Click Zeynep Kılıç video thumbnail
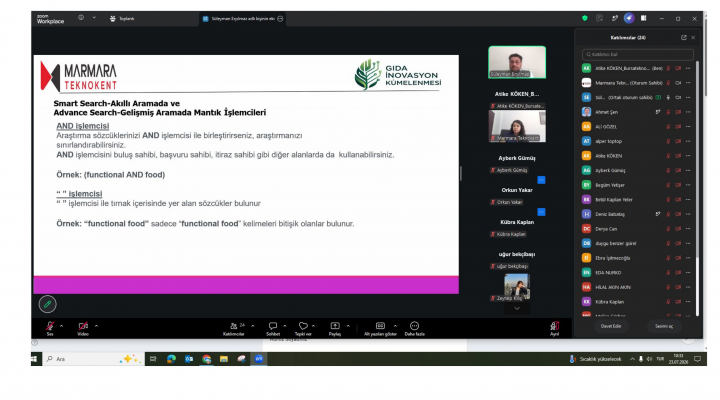Viewport: 720px width, 400px height. click(x=517, y=287)
